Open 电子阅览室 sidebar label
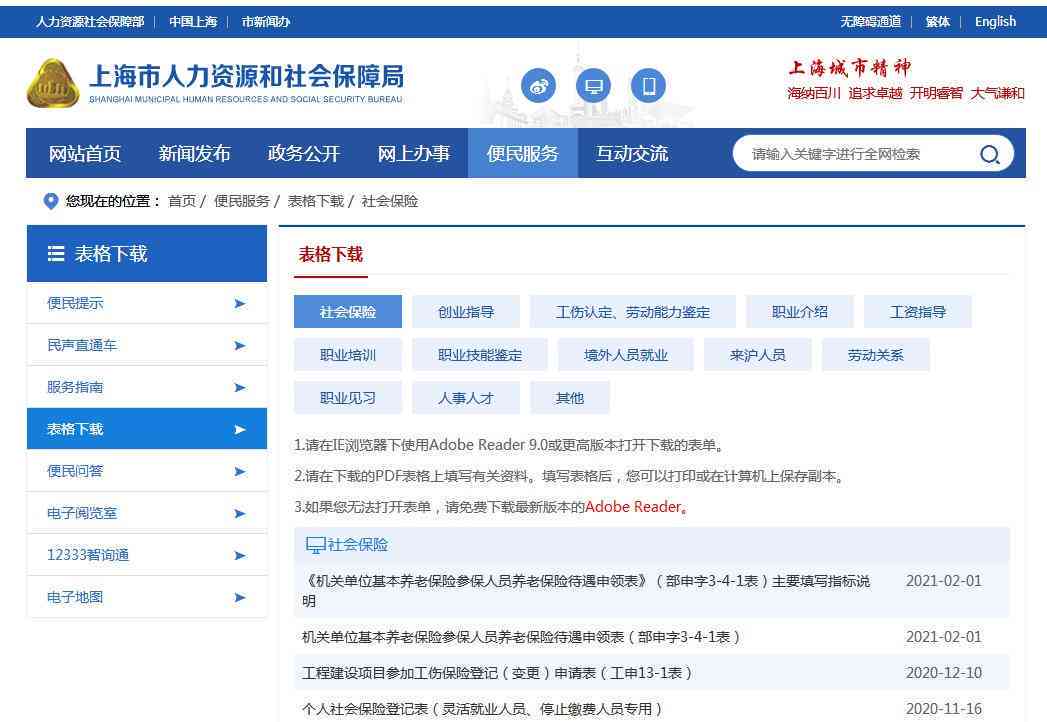Image resolution: width=1047 pixels, height=722 pixels. (x=82, y=514)
